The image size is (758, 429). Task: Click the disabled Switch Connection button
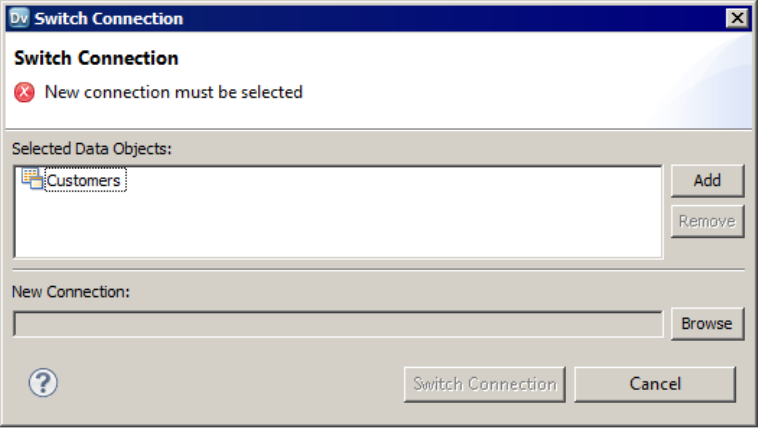[484, 384]
